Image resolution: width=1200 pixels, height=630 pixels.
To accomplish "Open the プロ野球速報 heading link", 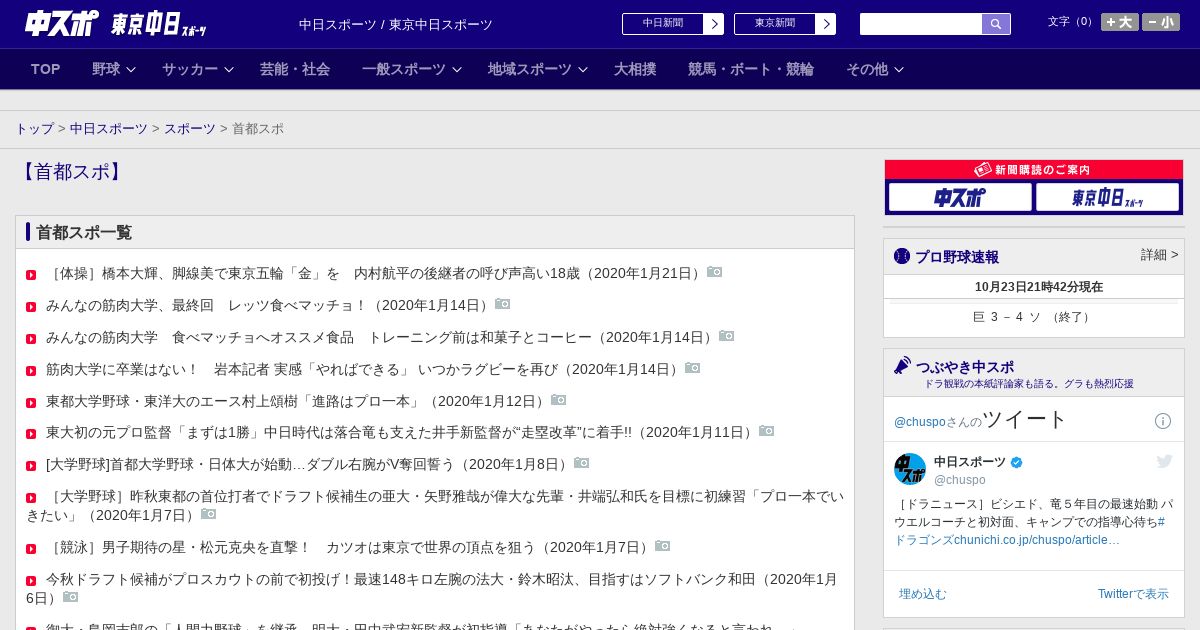I will 957,257.
